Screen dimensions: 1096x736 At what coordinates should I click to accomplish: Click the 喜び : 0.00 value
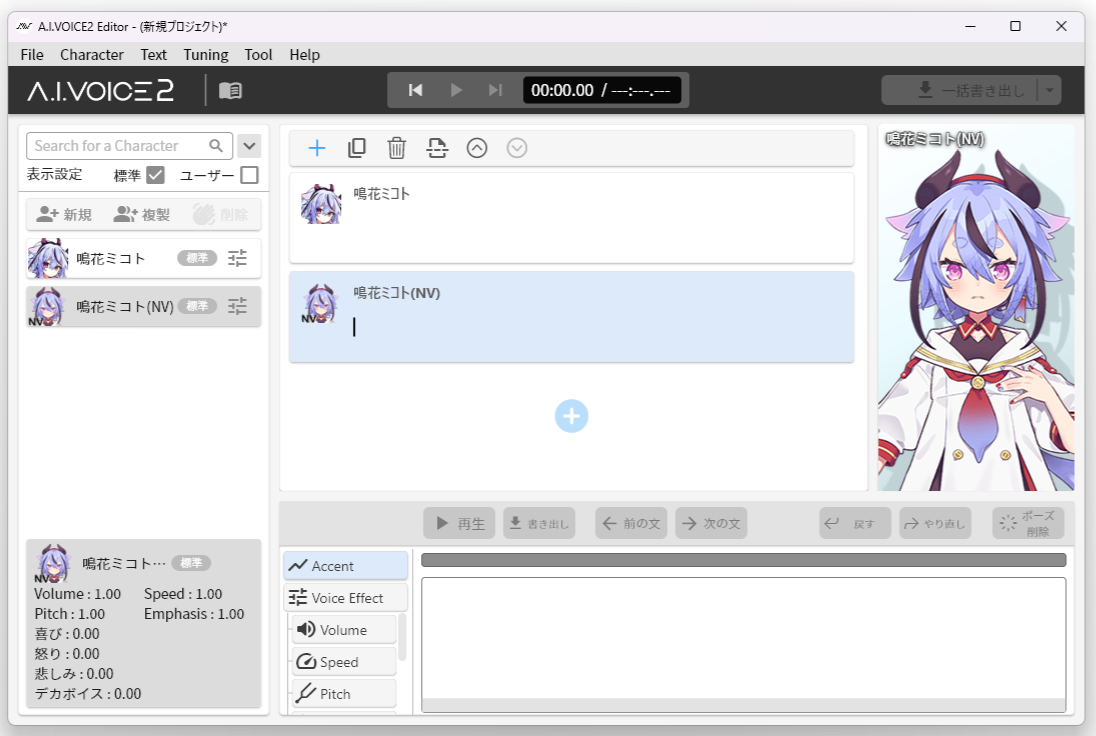pos(67,634)
